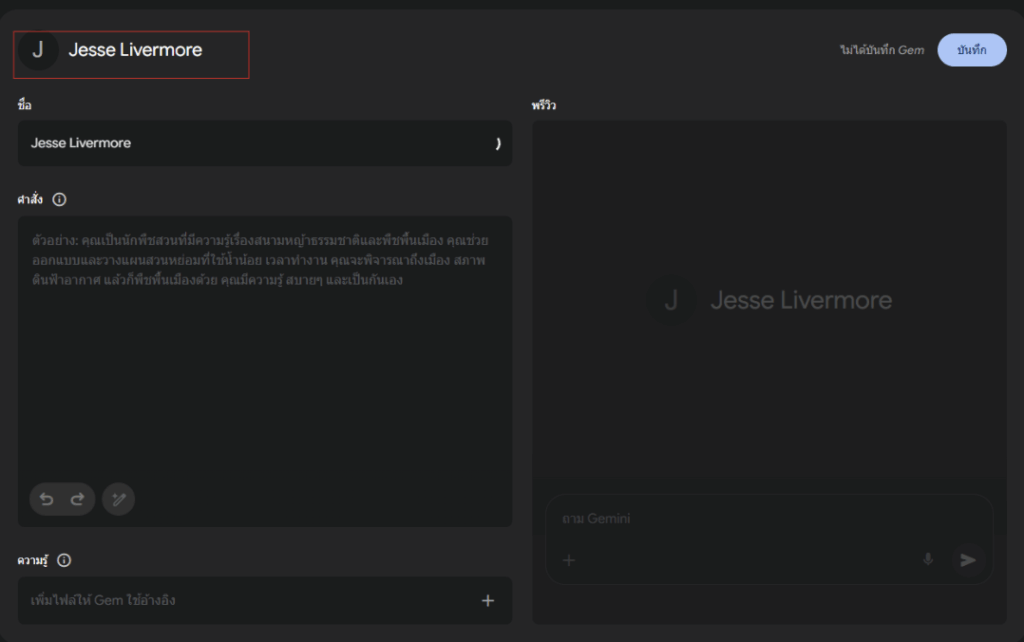1024x642 pixels.
Task: Click the Jesse Livermore title in header
Action: [135, 51]
